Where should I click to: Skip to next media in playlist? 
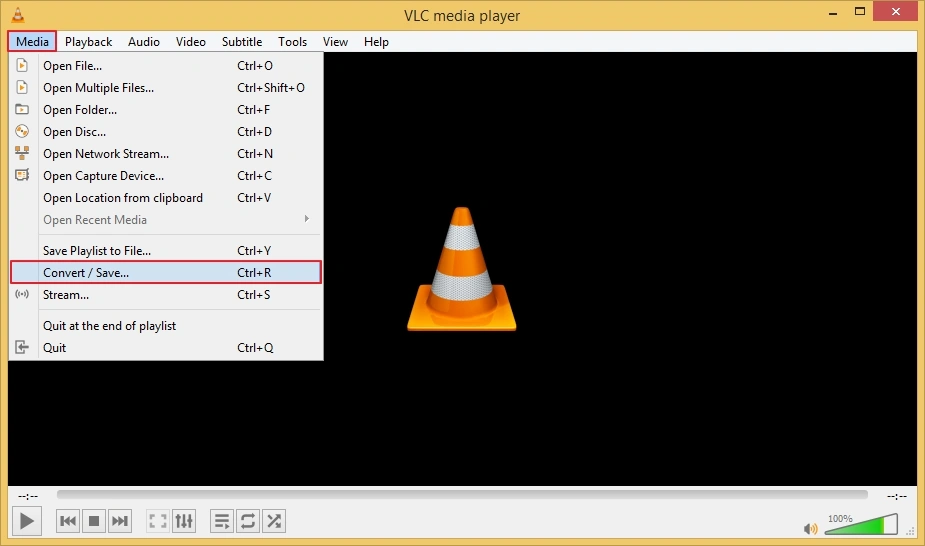tap(120, 521)
